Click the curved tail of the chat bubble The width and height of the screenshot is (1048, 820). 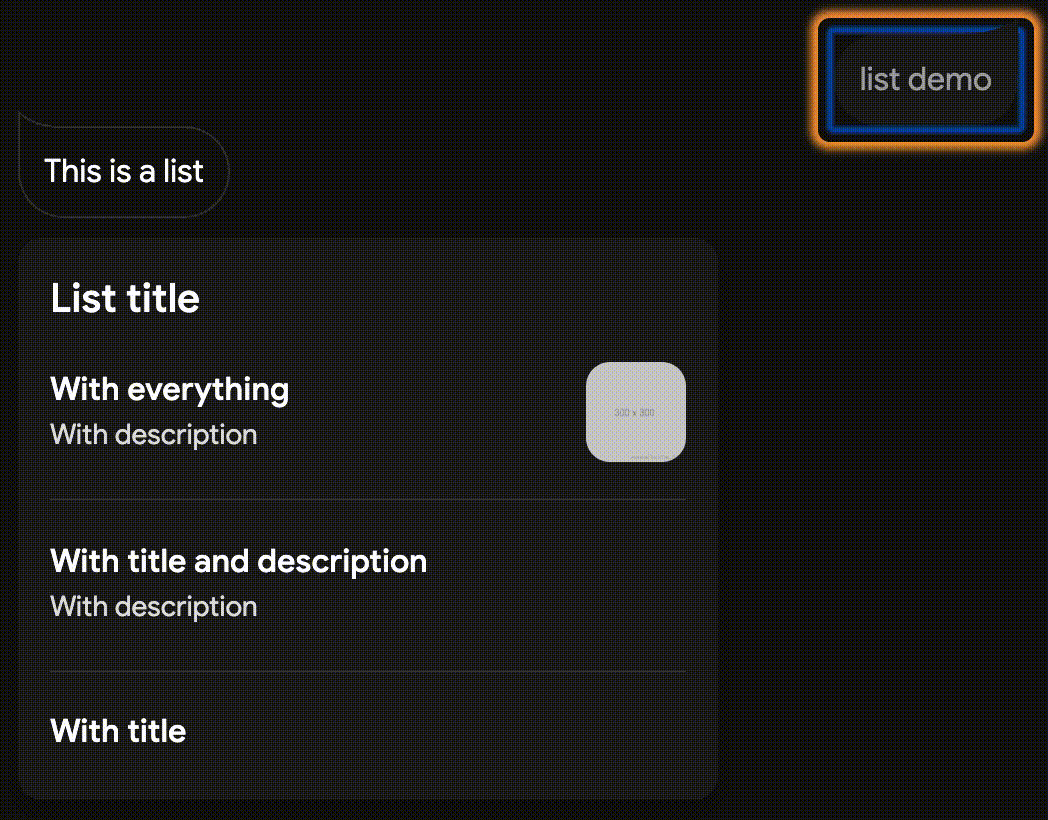pos(30,121)
